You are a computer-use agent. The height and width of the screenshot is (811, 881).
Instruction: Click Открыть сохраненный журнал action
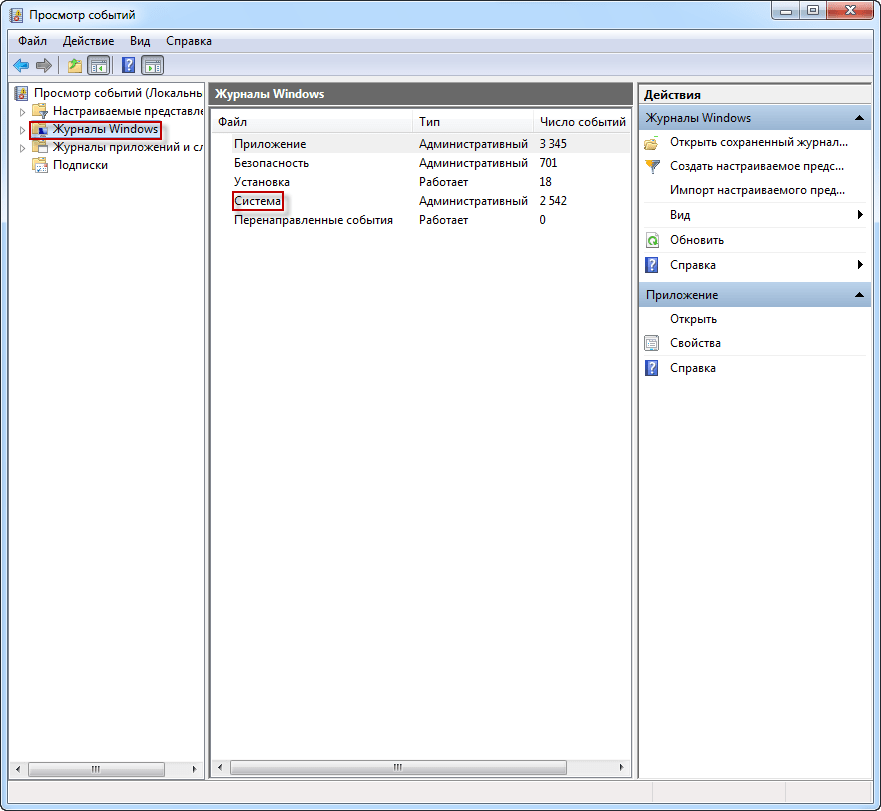(x=758, y=142)
